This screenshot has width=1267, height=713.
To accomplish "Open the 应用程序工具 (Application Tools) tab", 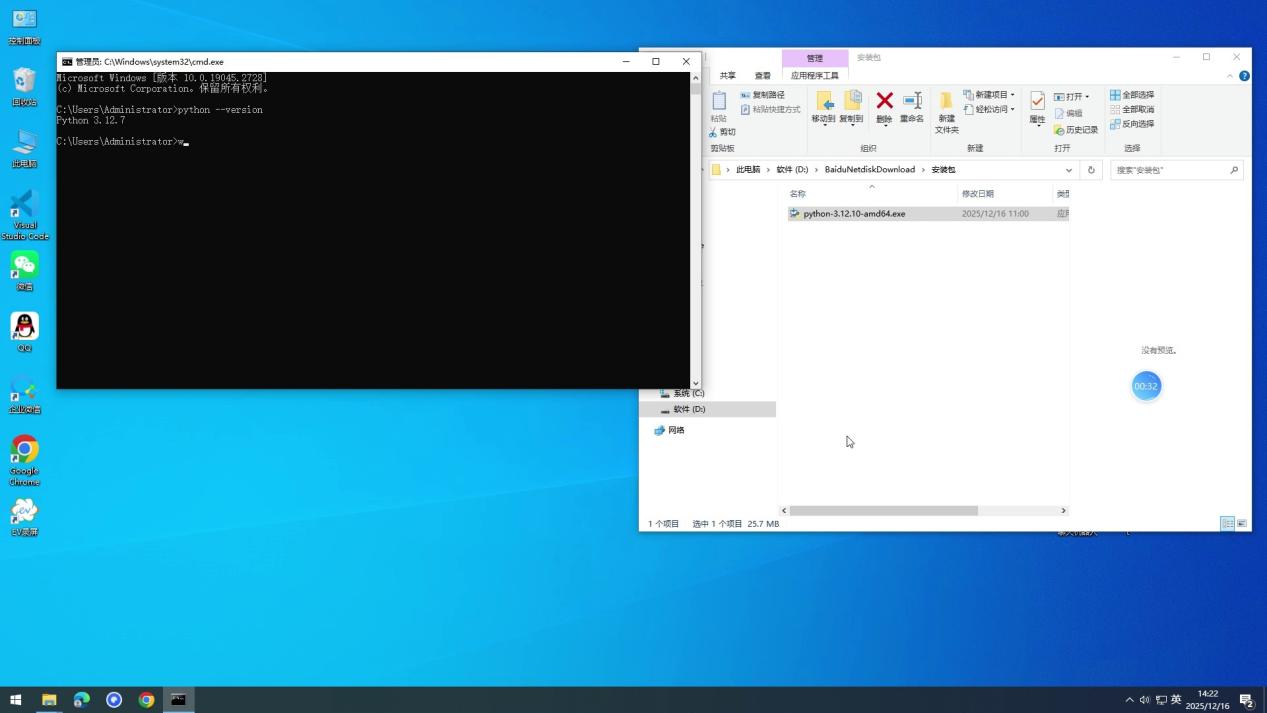I will click(816, 74).
